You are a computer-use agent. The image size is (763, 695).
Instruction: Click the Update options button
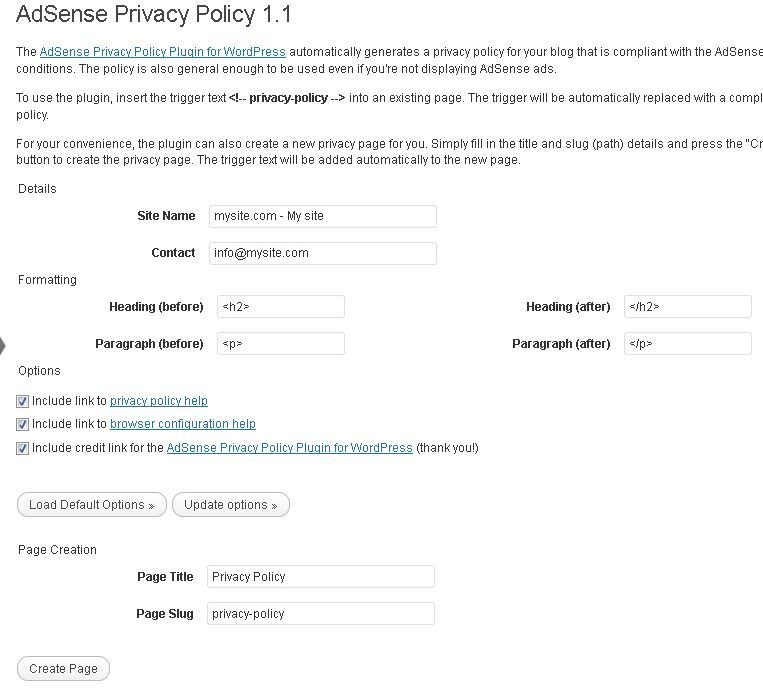tap(231, 505)
